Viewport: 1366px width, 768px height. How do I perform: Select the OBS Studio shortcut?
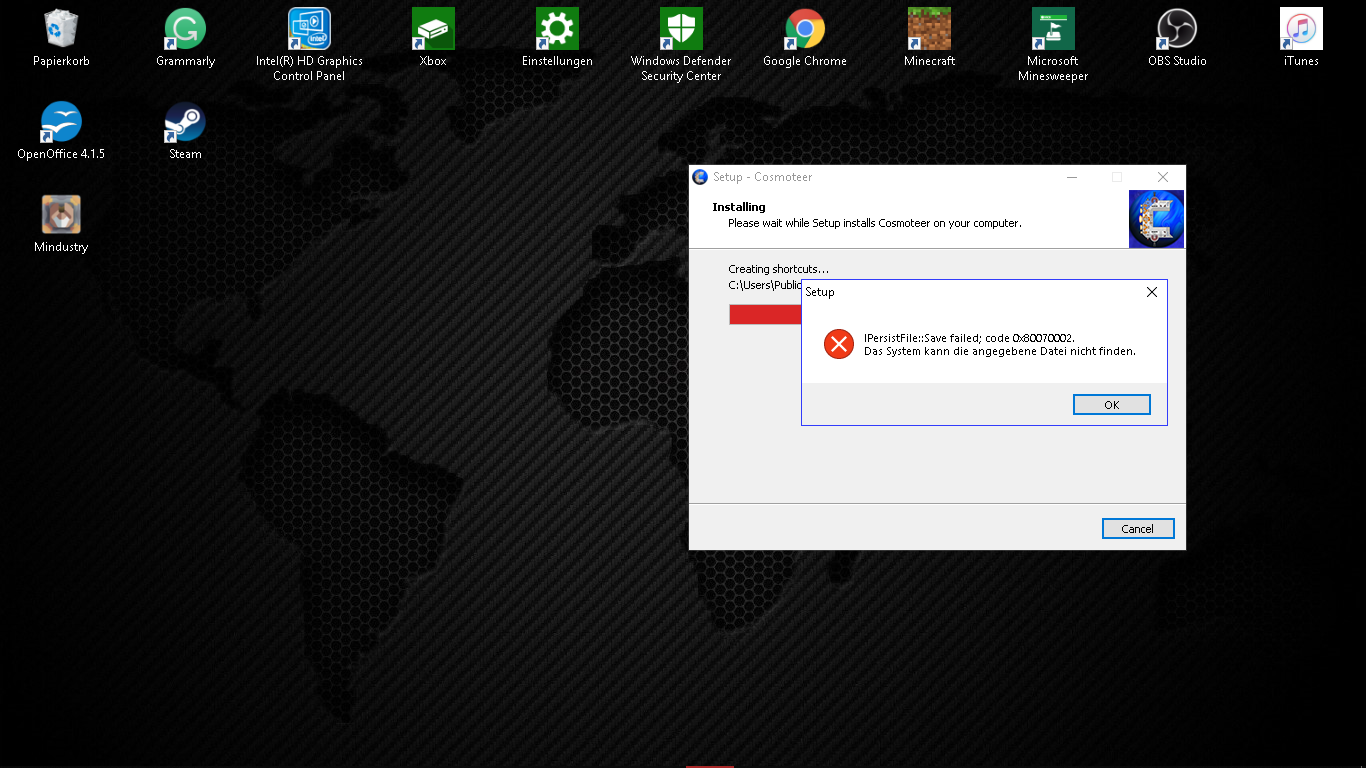[x=1177, y=30]
